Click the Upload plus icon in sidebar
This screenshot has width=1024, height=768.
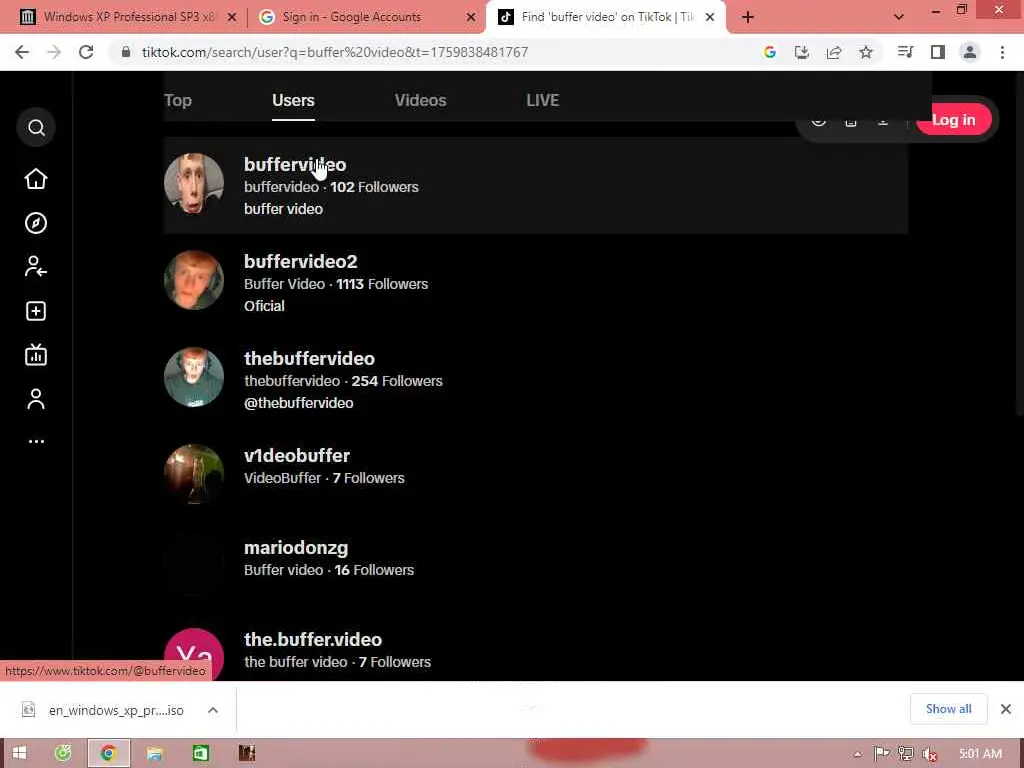tap(36, 311)
